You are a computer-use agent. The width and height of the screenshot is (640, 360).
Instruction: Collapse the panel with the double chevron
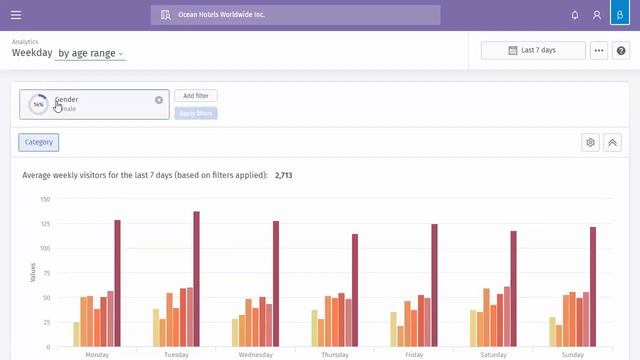[x=612, y=142]
